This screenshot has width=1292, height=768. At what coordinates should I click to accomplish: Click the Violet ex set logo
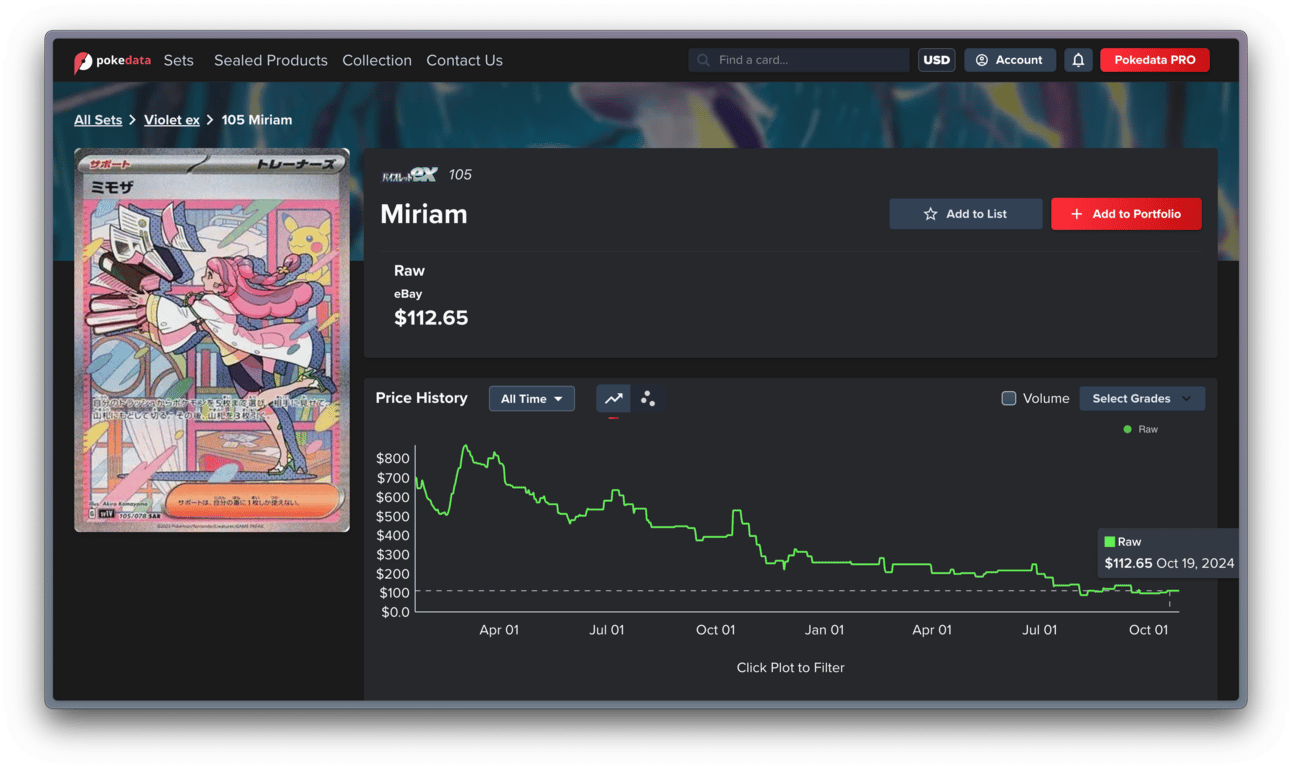(410, 175)
